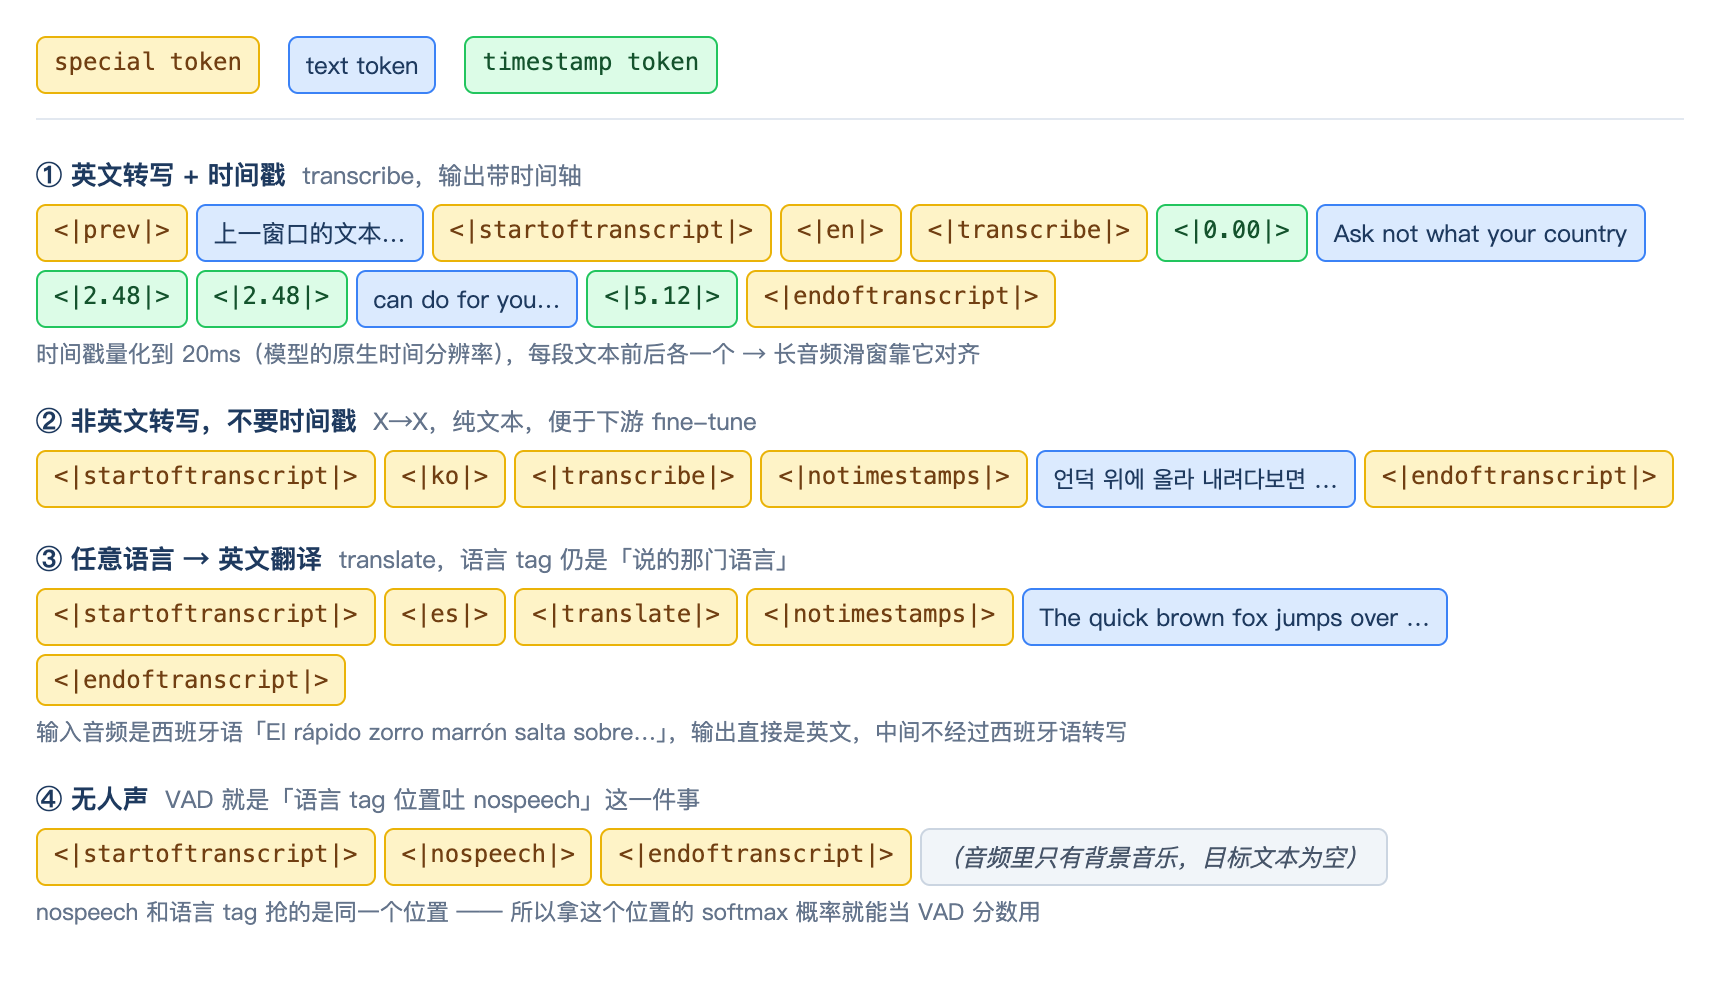Click the subtitle "X→X，纯文本，便于下游 fine-tune"
This screenshot has width=1720, height=996.
pyautogui.click(x=564, y=422)
